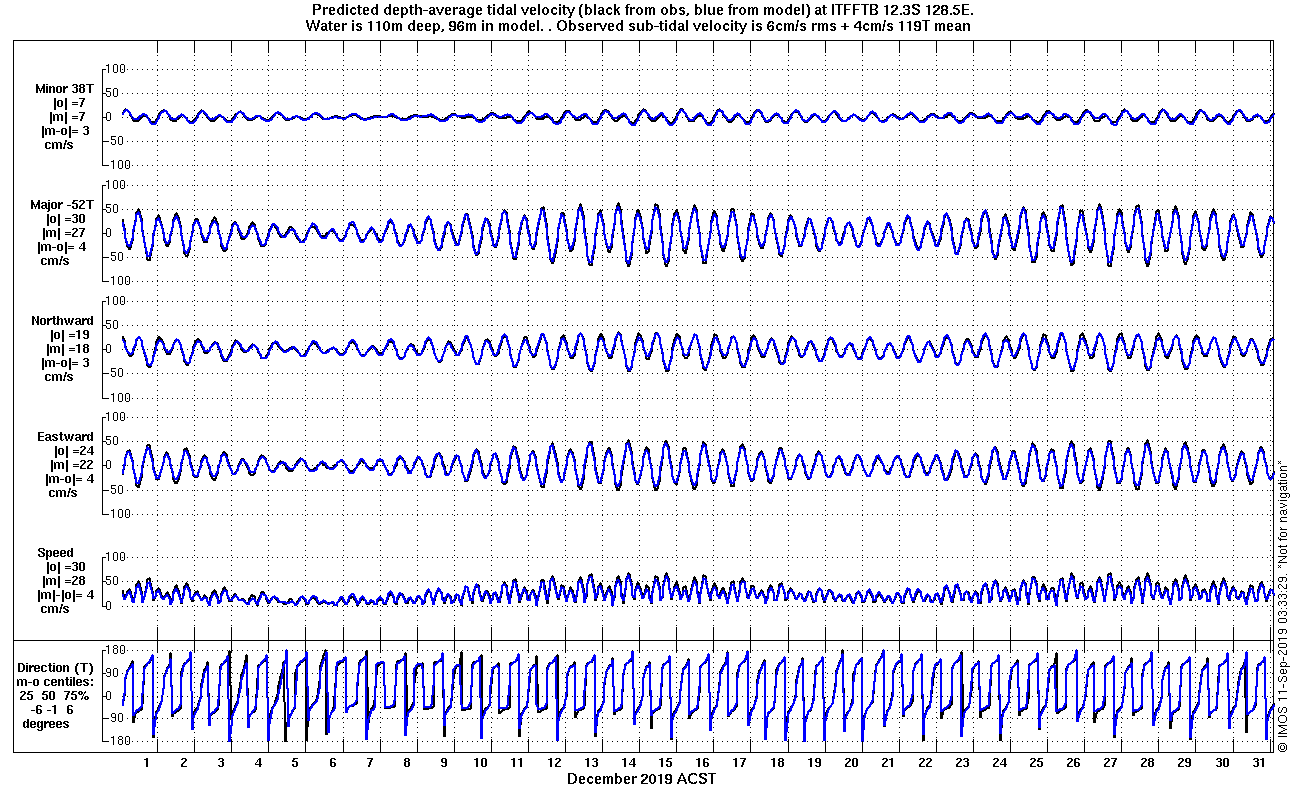This screenshot has height=800, width=1300.
Task: Click the chart title line about ITFFTB
Action: click(x=643, y=9)
